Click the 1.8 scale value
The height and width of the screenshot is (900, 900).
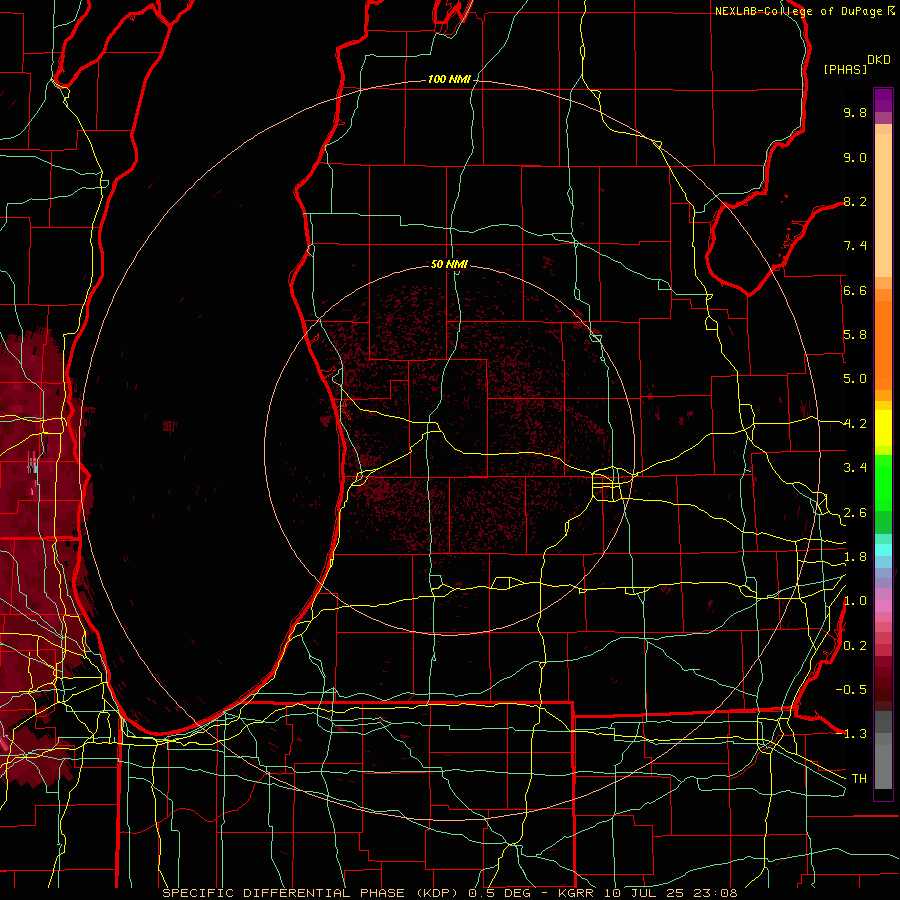855,557
